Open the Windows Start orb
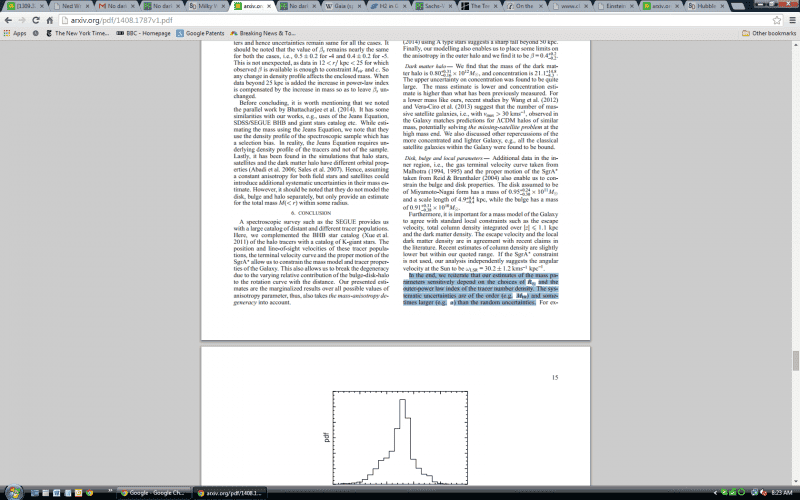 point(13,492)
